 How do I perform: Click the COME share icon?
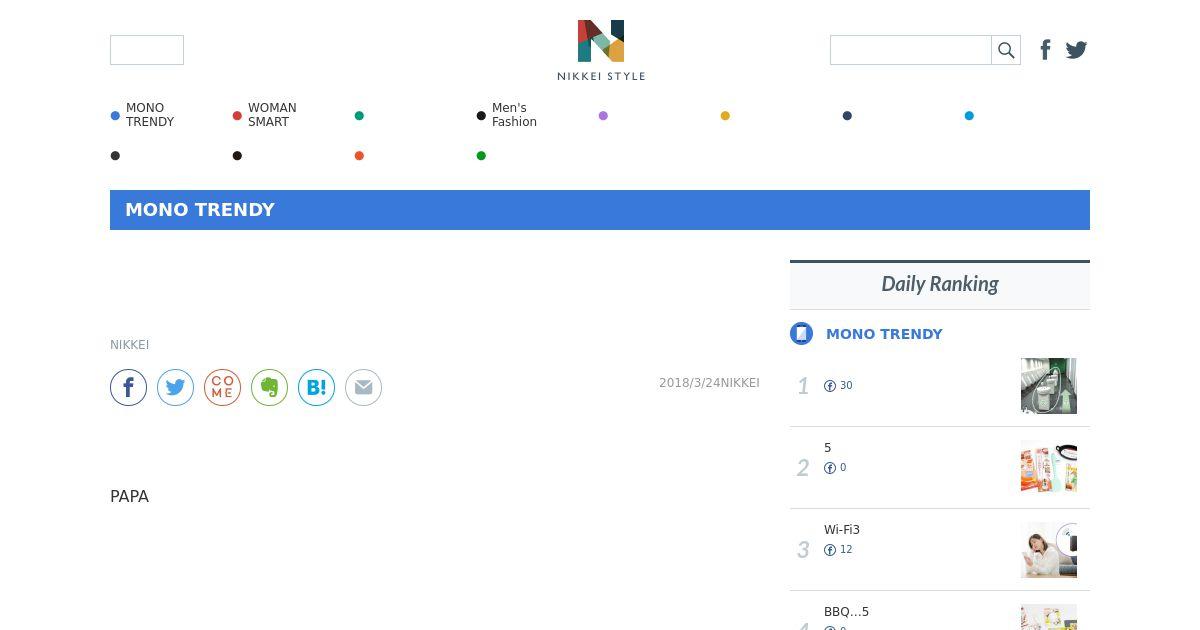pyautogui.click(x=222, y=387)
